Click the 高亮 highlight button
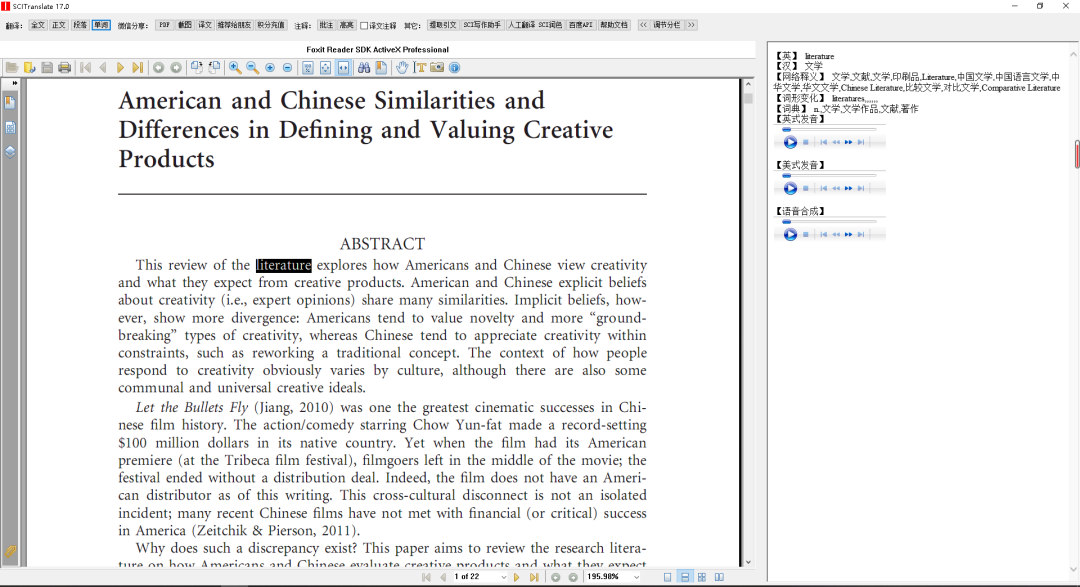This screenshot has height=587, width=1080. (346, 25)
